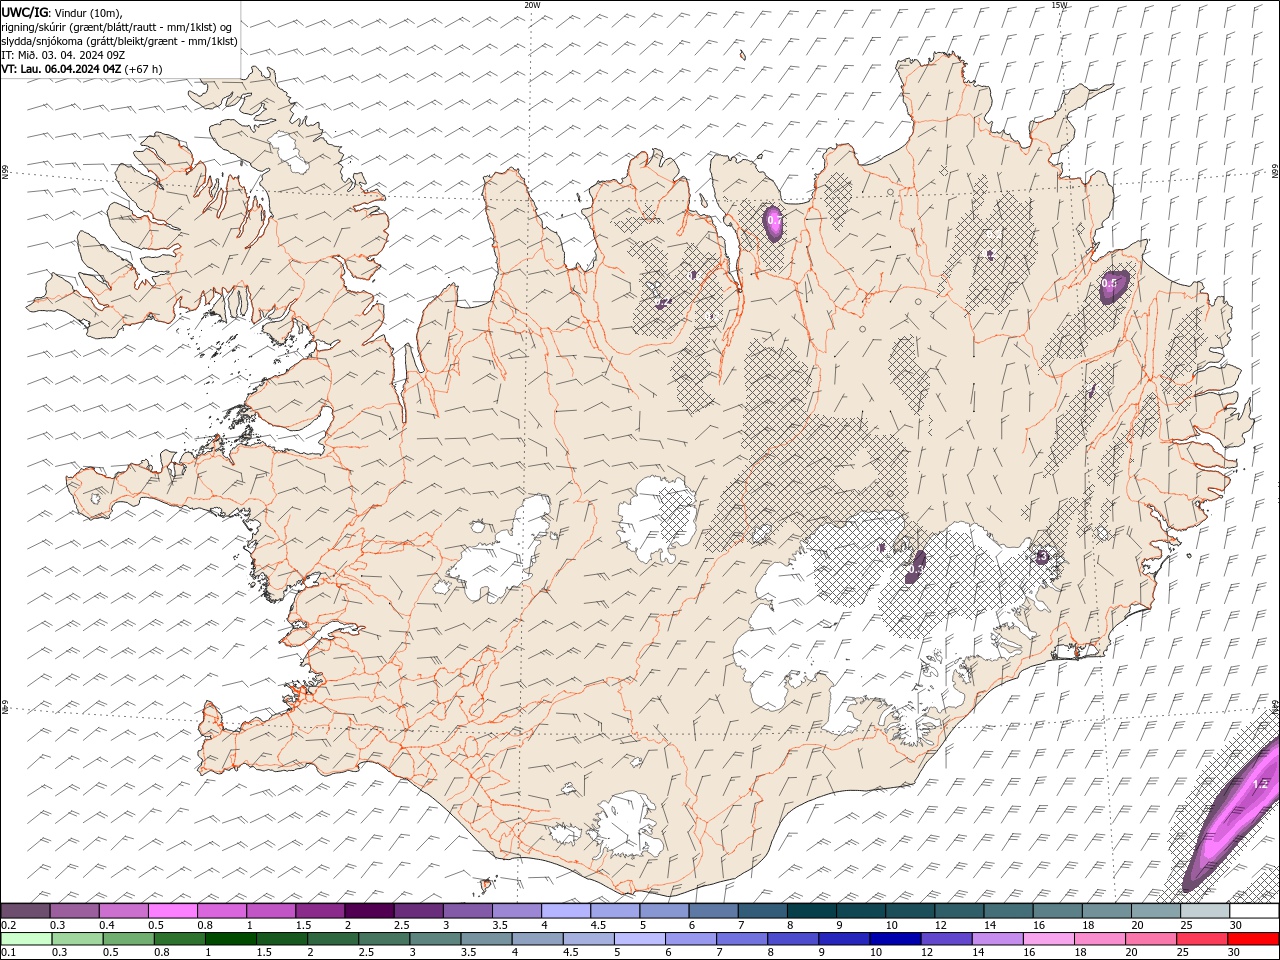
Task: Click the red lower legend swatch above 30
Action: click(1252, 939)
